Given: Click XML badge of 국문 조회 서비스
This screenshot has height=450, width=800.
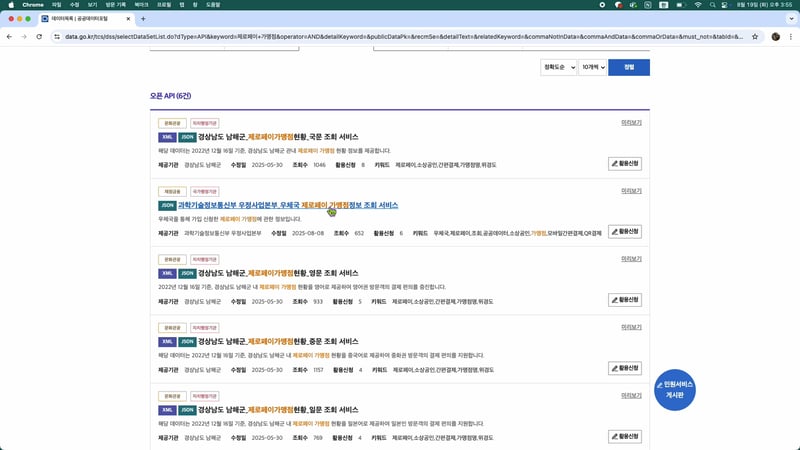Looking at the screenshot, I should click(x=167, y=137).
